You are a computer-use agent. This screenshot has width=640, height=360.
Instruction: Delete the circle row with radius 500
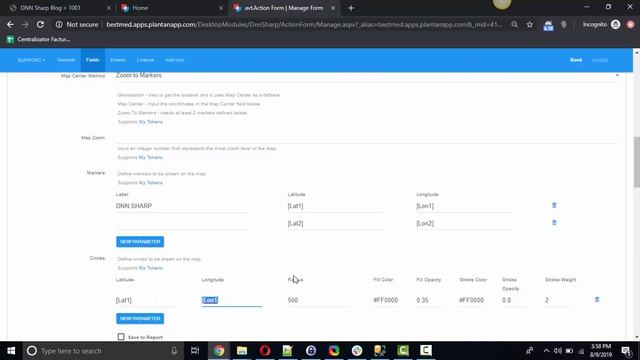(x=597, y=300)
